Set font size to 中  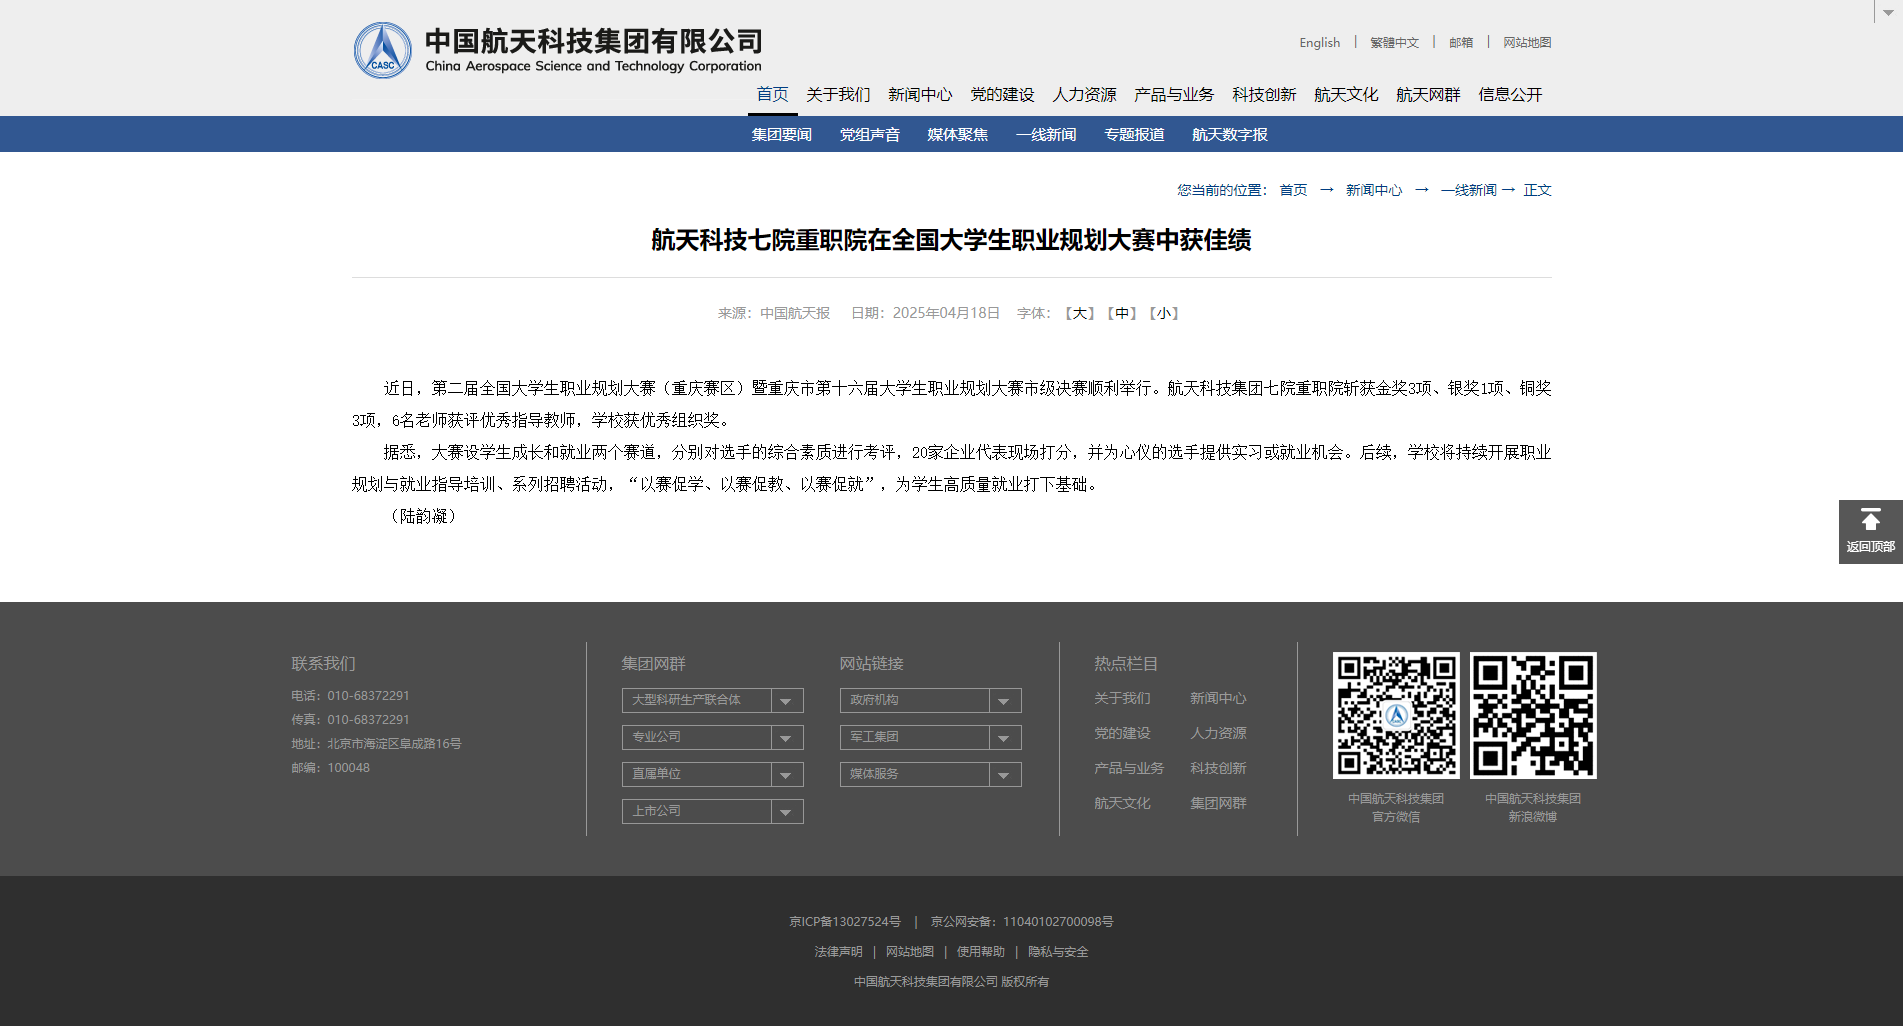[x=1122, y=313]
